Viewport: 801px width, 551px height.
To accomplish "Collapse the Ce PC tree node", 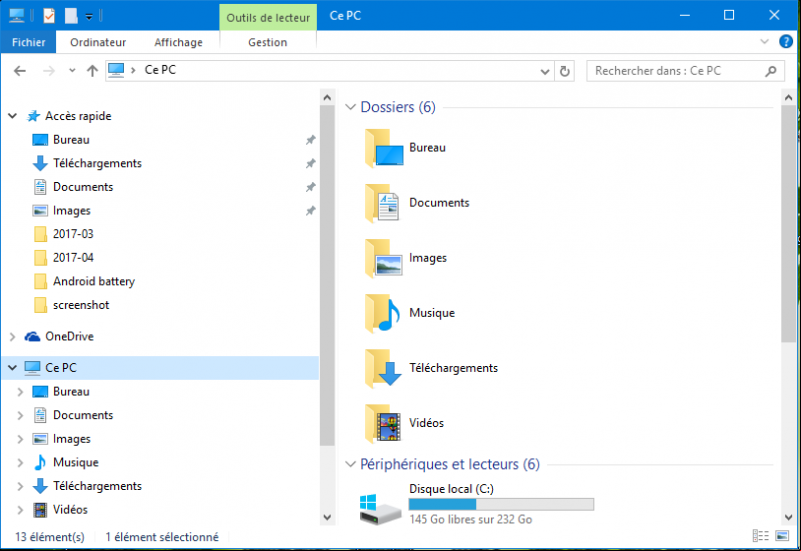I will (x=13, y=368).
